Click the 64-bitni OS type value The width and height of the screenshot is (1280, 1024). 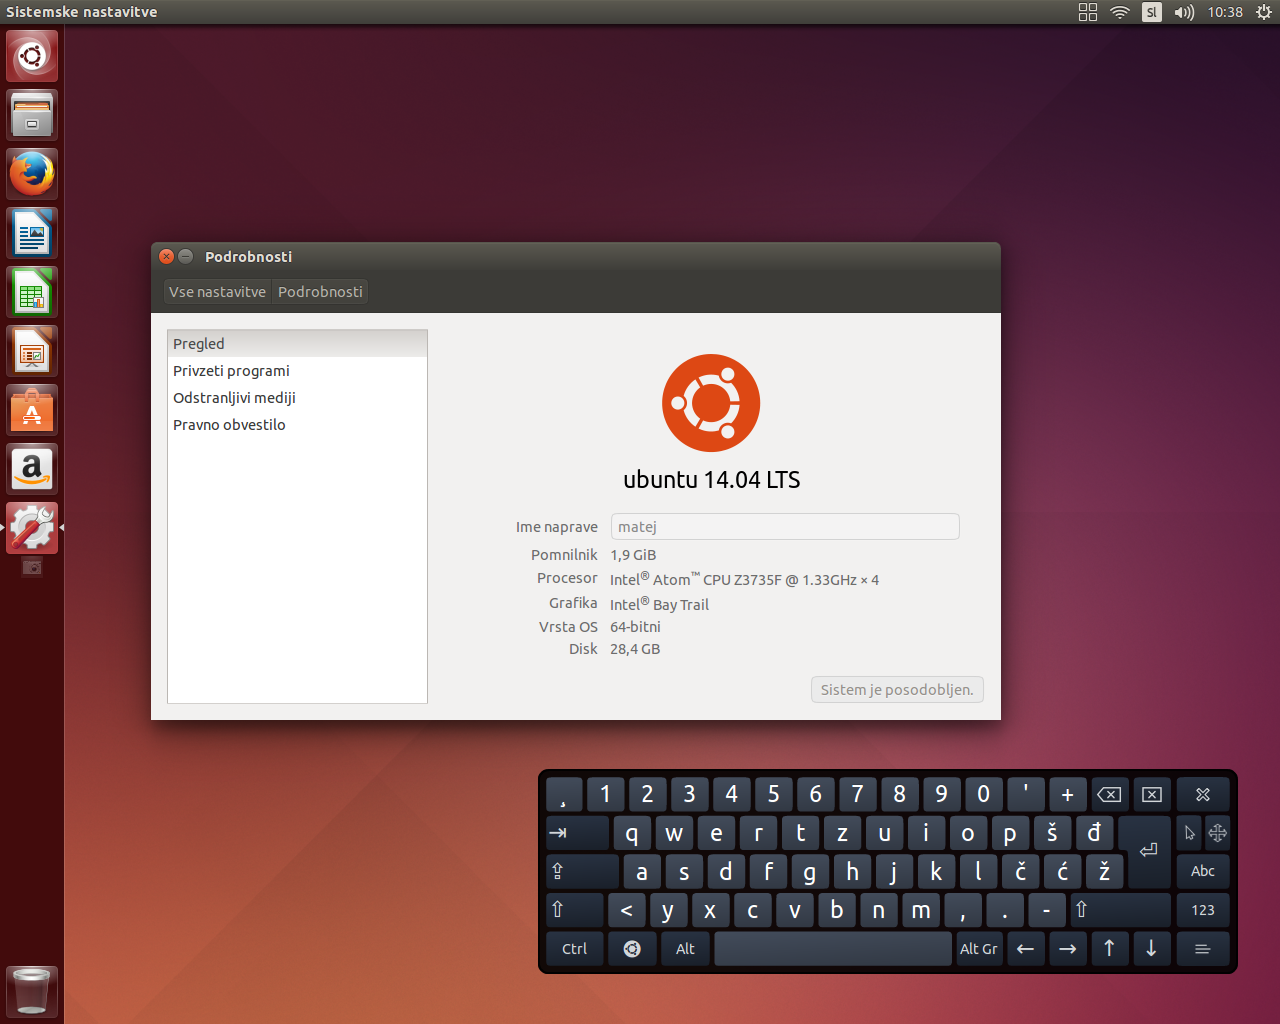click(x=635, y=627)
